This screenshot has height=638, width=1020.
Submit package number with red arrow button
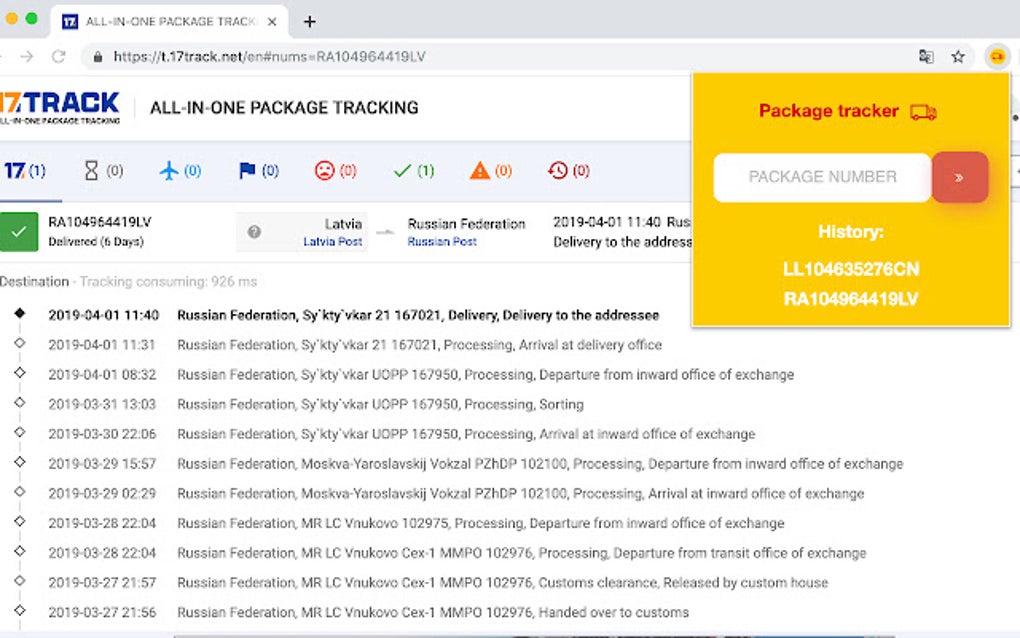pos(960,177)
